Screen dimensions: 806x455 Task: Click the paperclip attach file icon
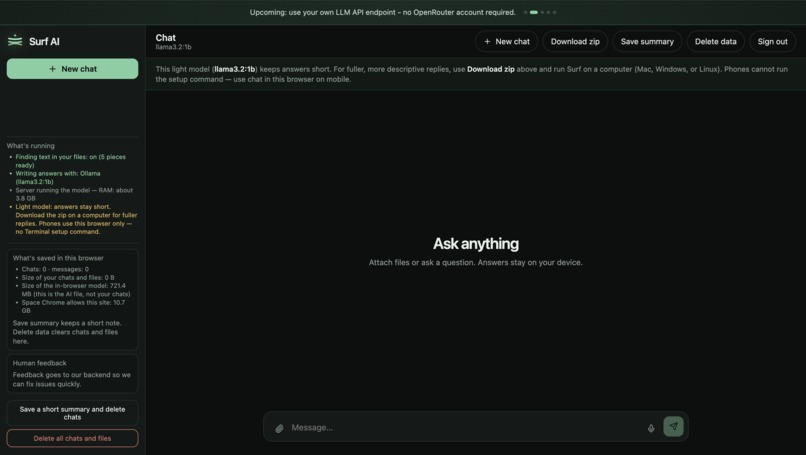point(279,428)
